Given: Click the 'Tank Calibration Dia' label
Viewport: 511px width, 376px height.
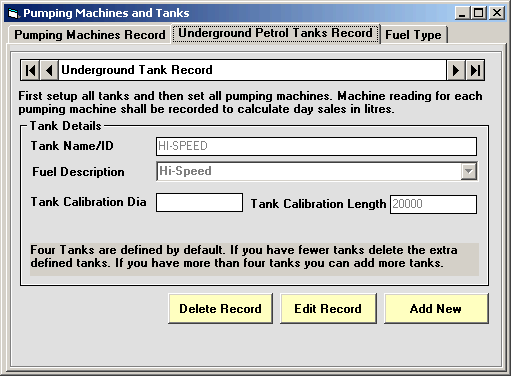Looking at the screenshot, I should 88,202.
